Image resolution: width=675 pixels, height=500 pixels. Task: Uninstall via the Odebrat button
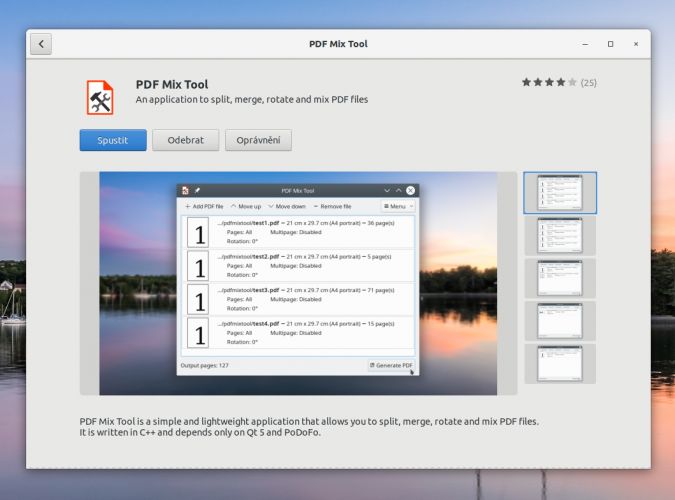[x=186, y=140]
